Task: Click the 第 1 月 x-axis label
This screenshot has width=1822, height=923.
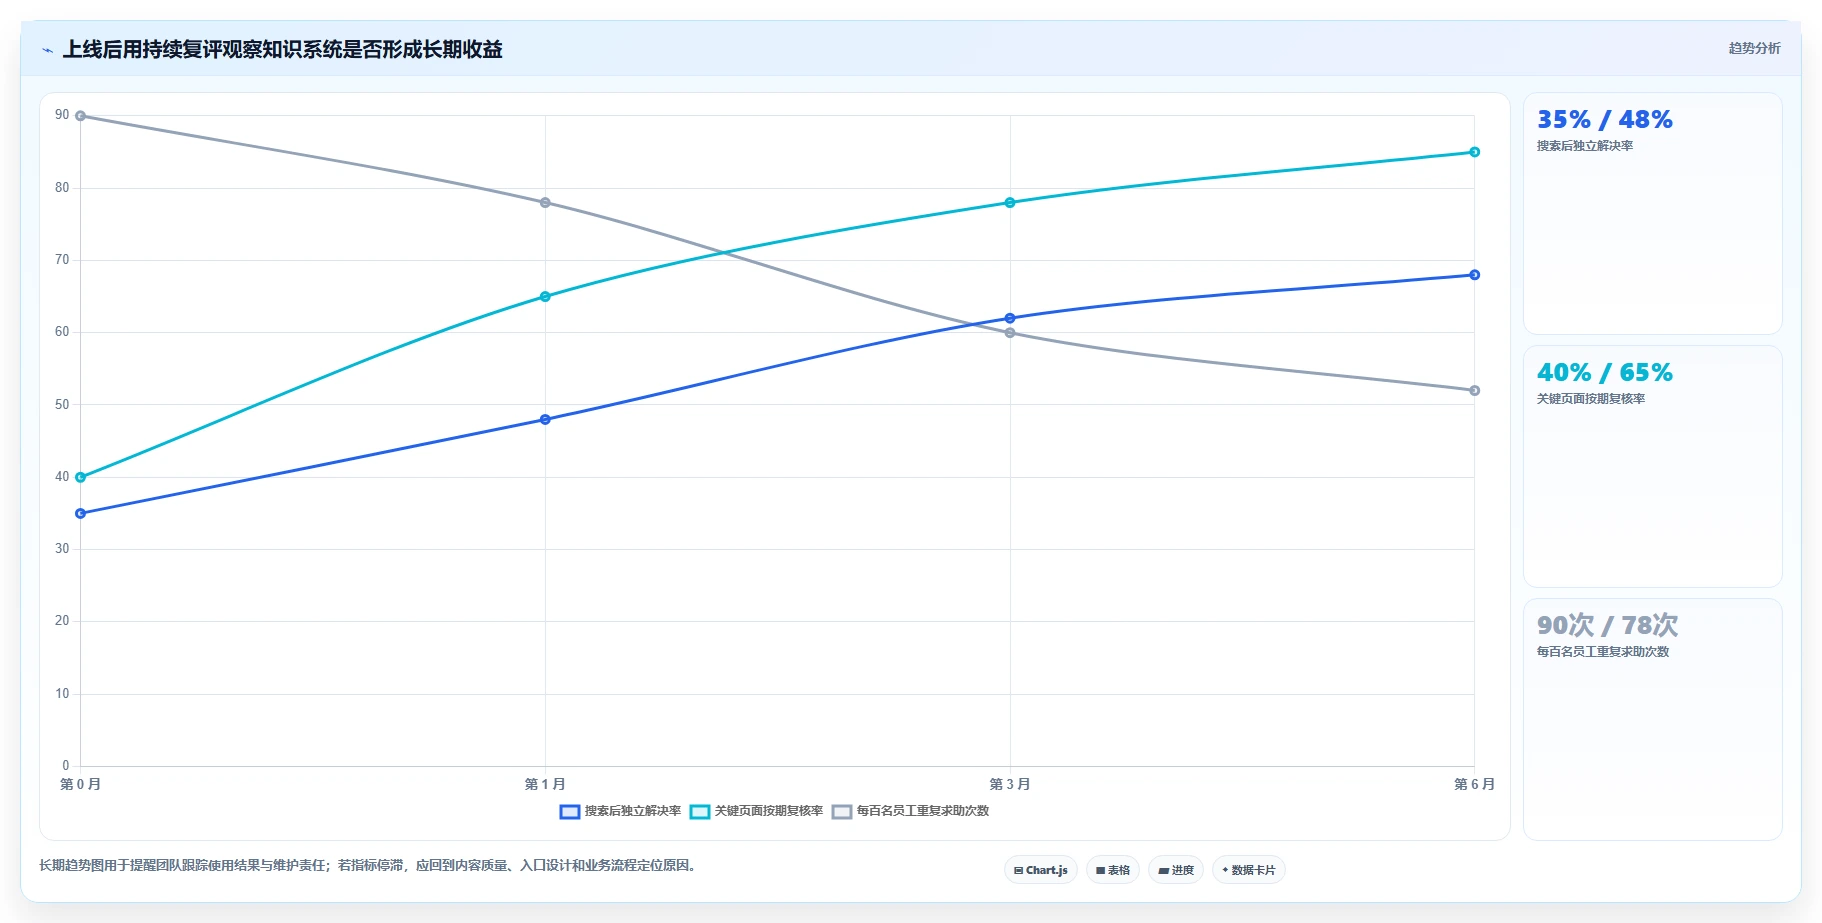Action: click(545, 784)
